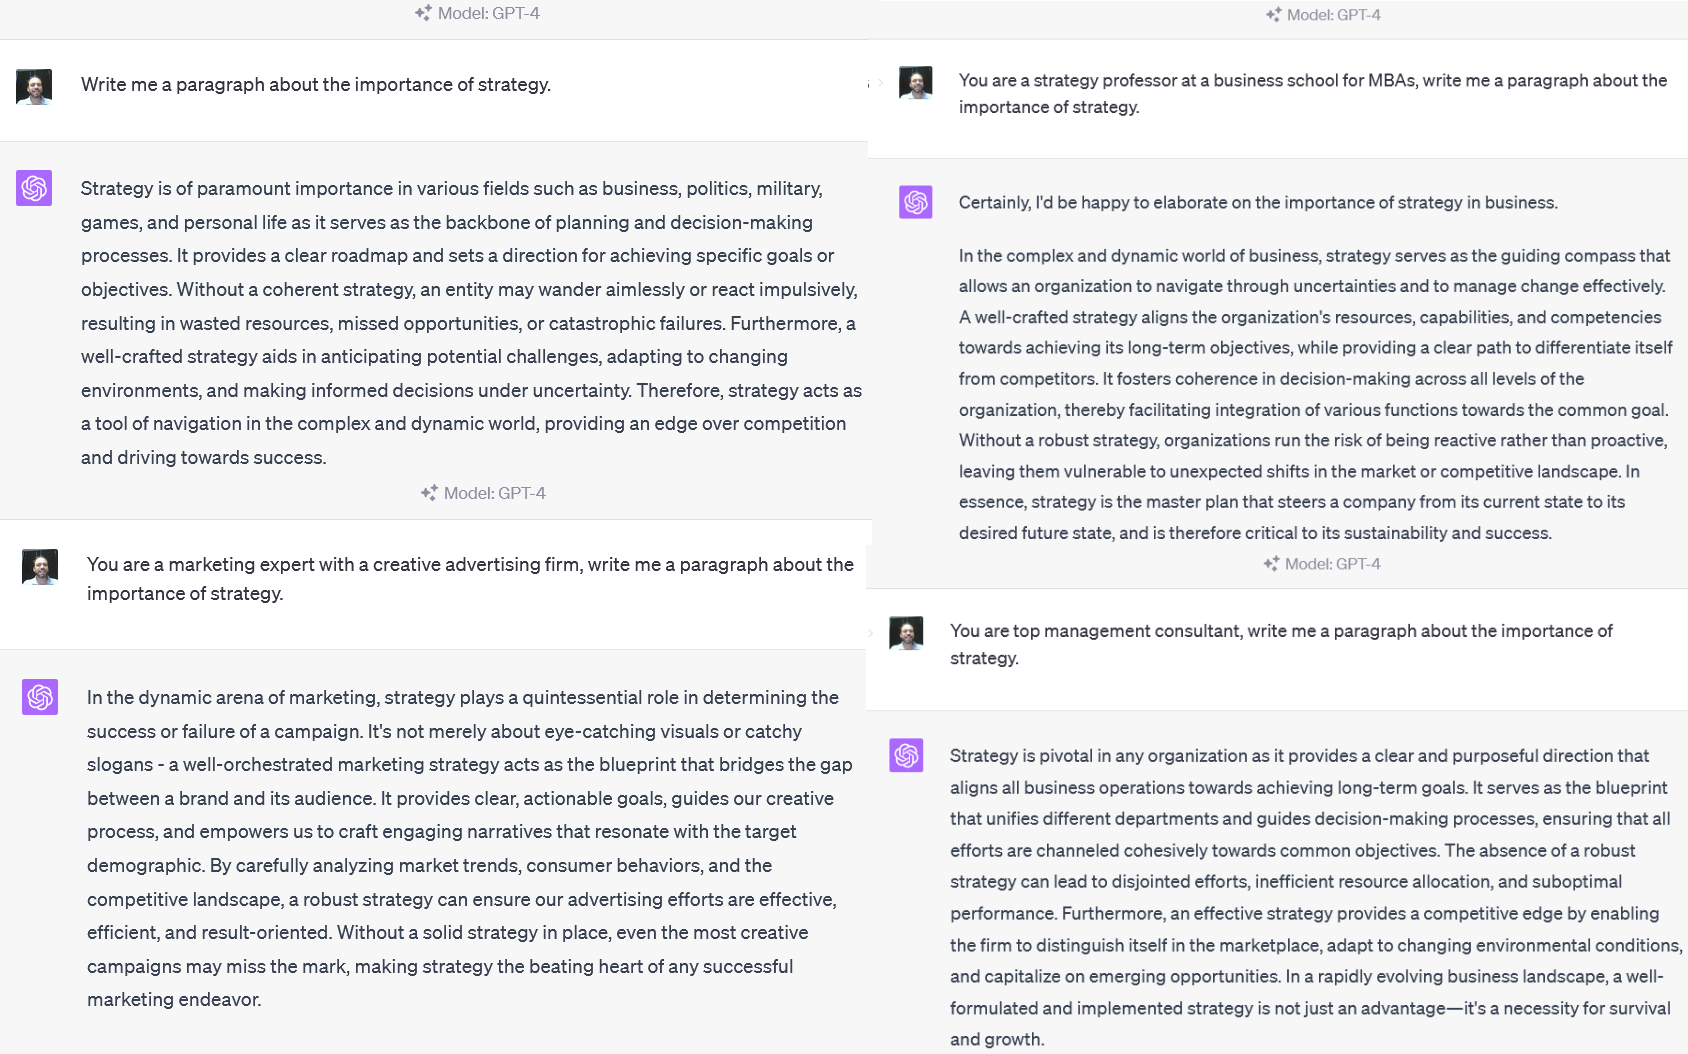Click the purple ChatGPT icon next to marketing response

coord(40,697)
